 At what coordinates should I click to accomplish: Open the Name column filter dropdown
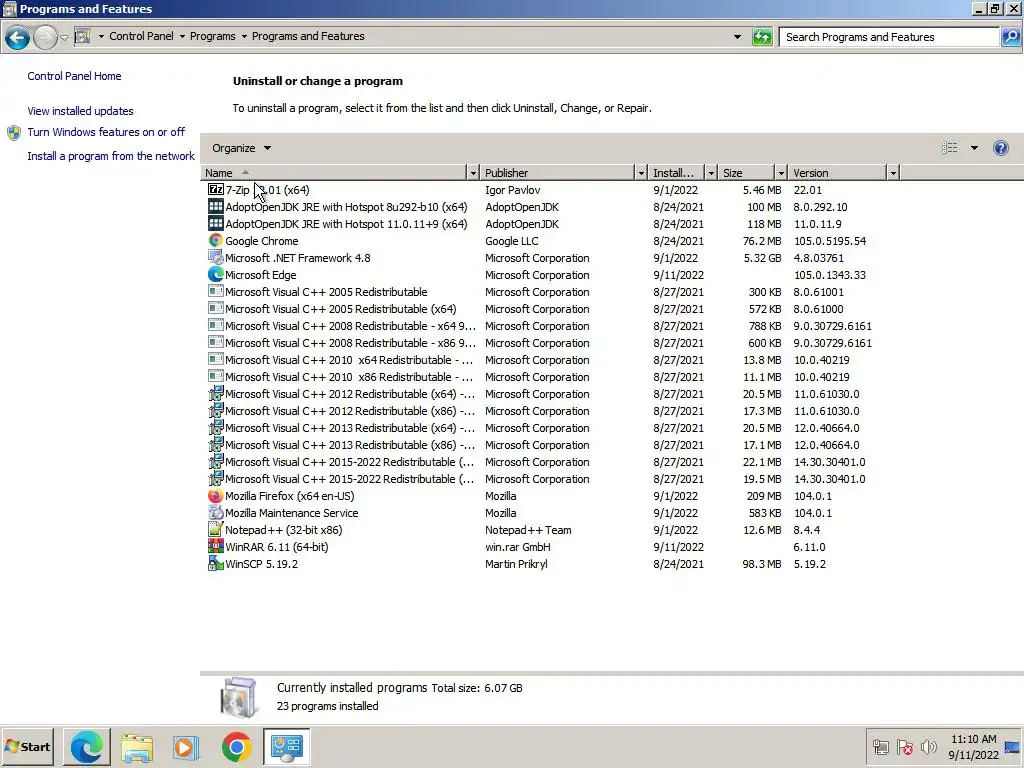coord(473,172)
